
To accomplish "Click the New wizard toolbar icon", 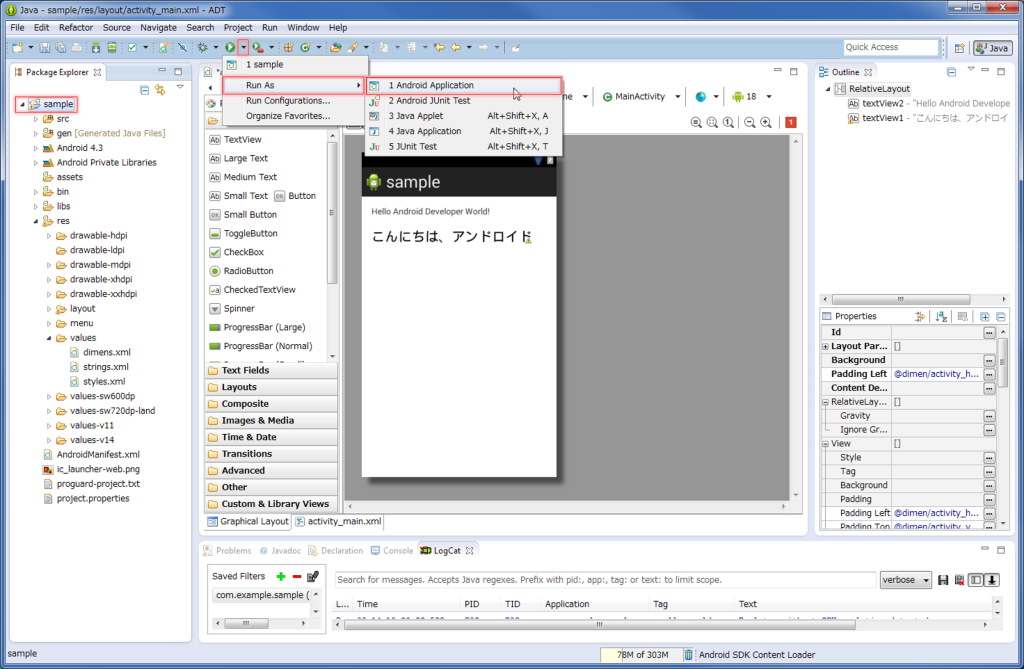I will tap(18, 48).
